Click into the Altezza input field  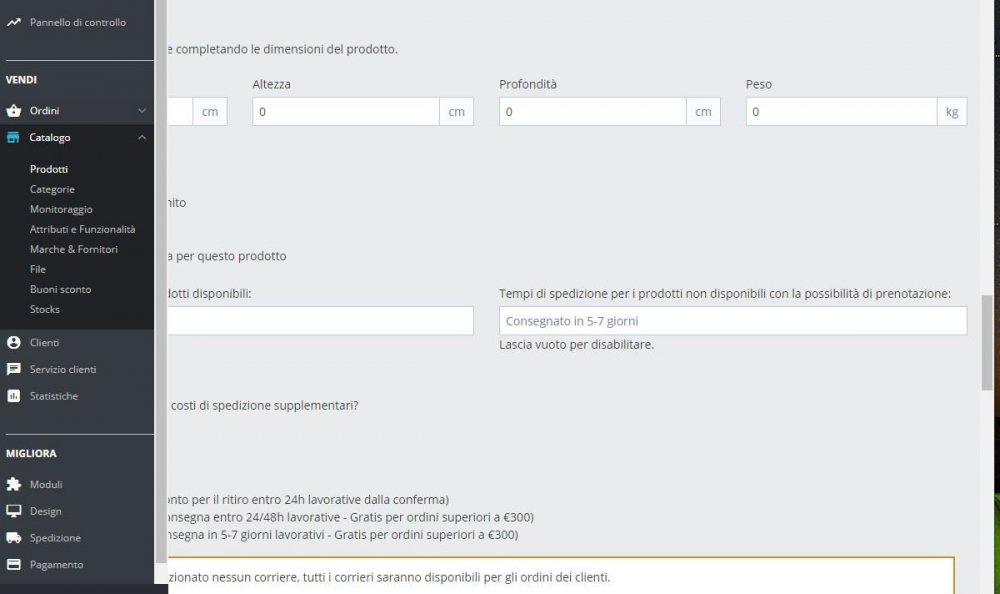[346, 112]
